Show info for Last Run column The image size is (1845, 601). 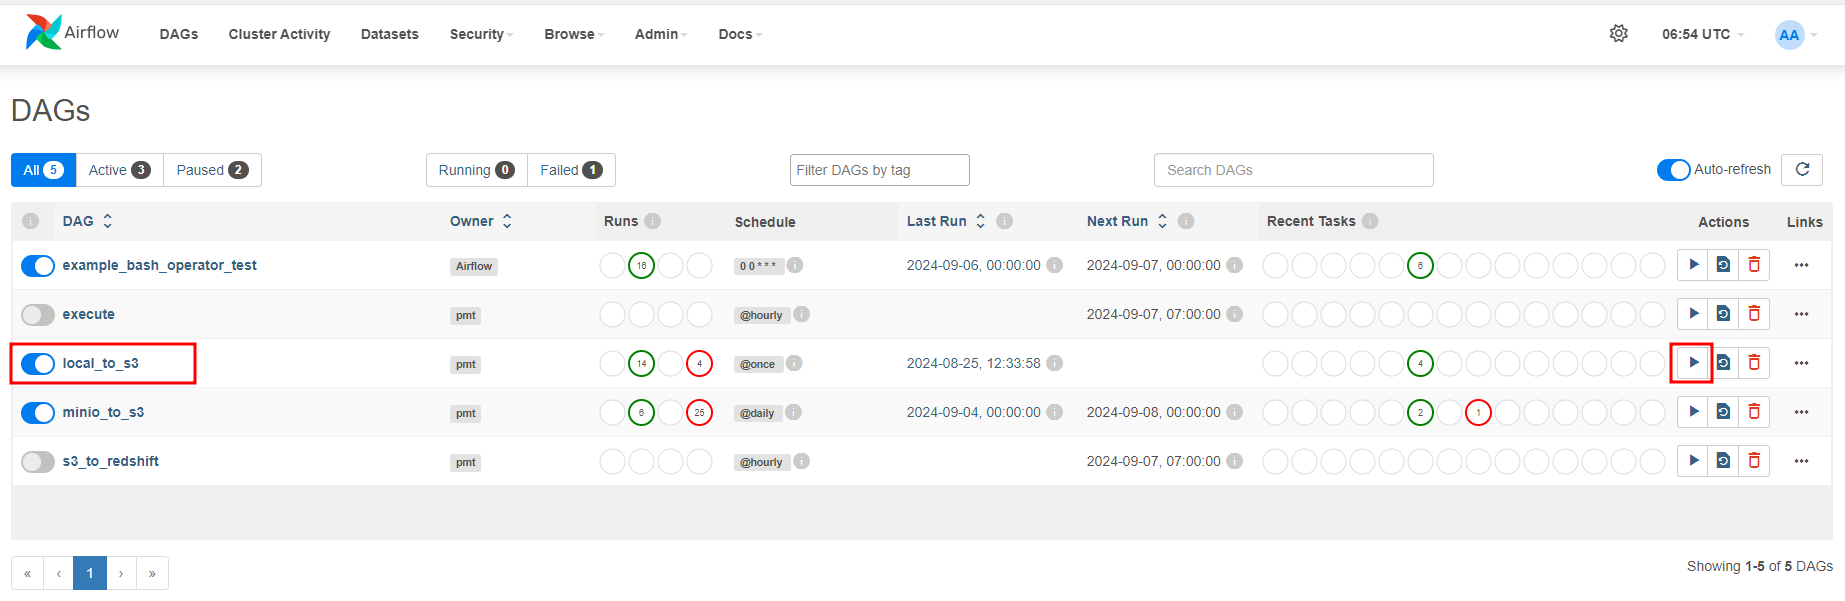1005,221
